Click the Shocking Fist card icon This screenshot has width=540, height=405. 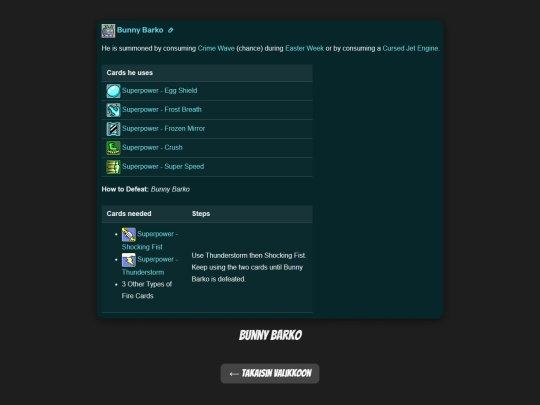128,235
